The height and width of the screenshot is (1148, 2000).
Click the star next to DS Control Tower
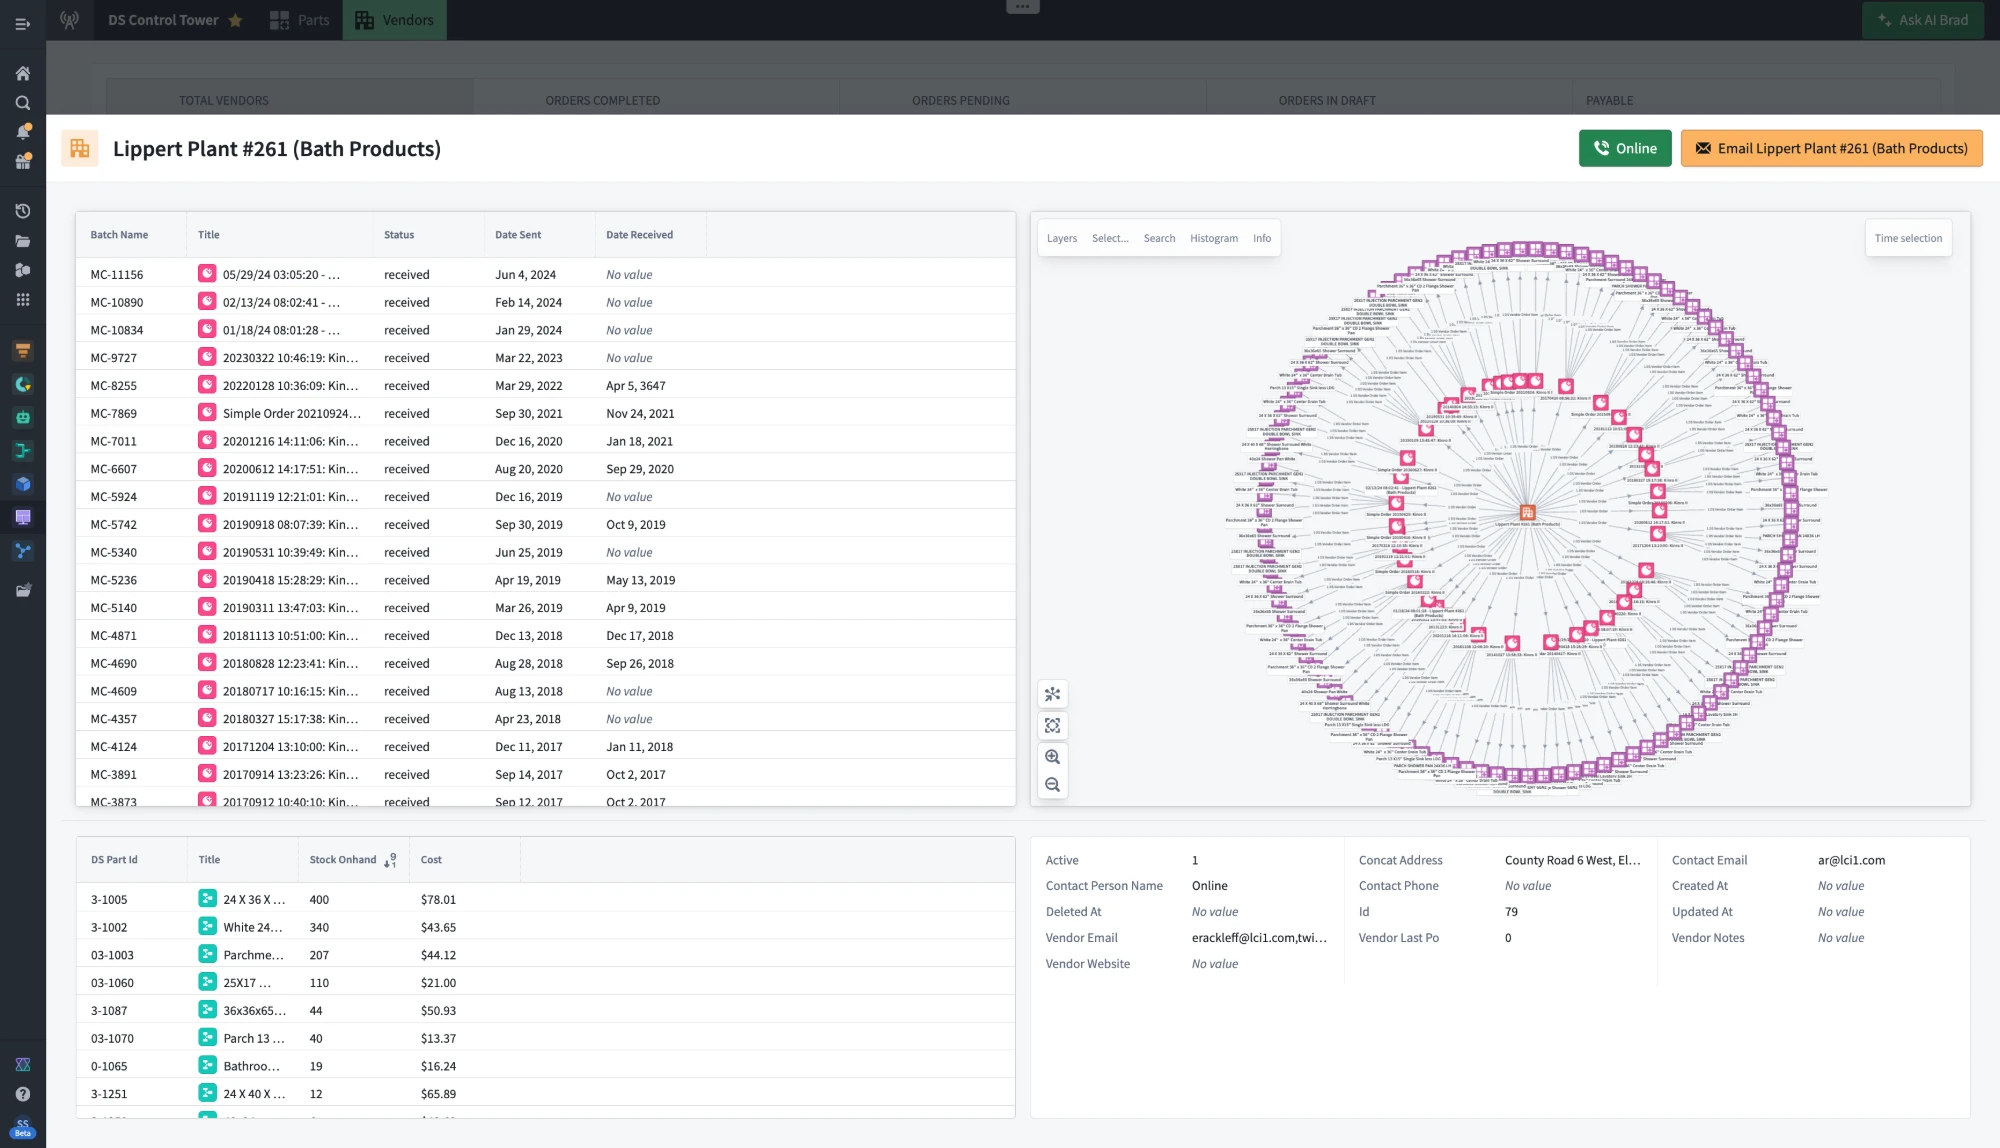point(235,20)
